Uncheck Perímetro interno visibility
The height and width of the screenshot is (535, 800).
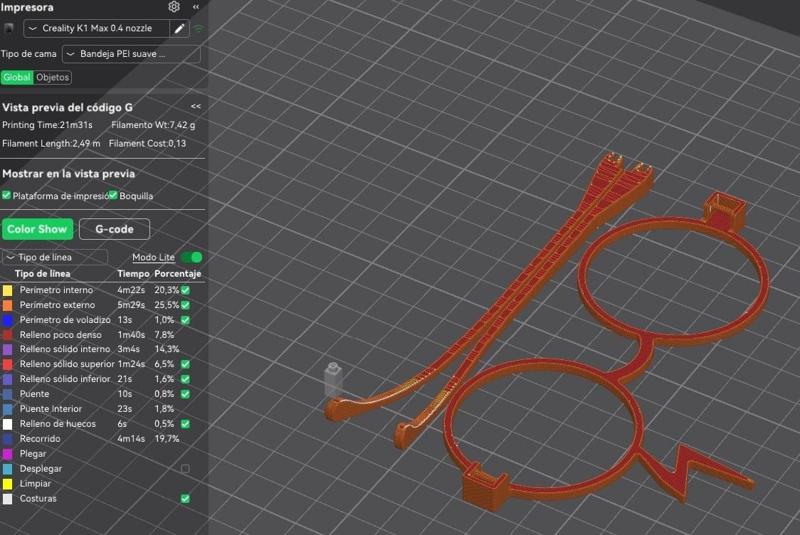(x=185, y=290)
